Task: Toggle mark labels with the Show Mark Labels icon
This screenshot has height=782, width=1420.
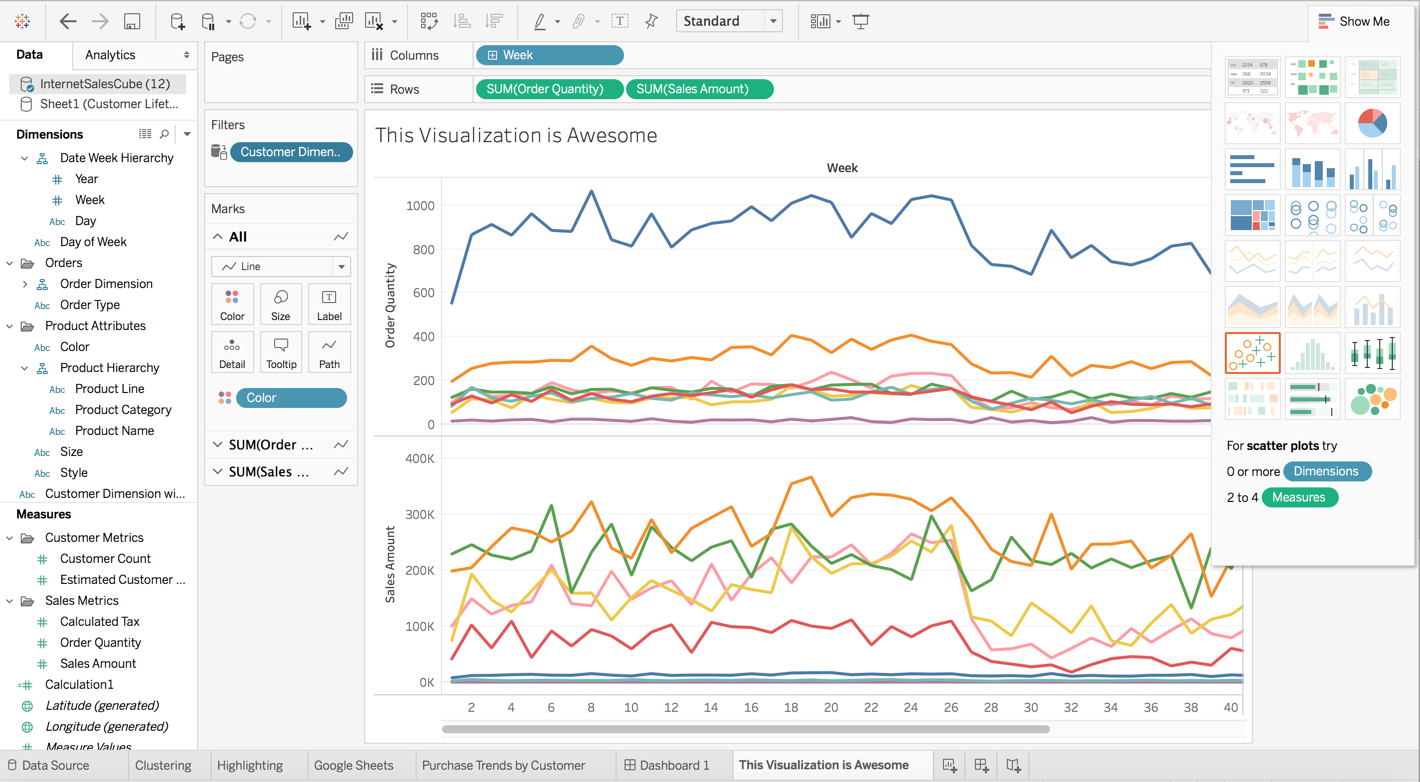Action: (x=818, y=21)
